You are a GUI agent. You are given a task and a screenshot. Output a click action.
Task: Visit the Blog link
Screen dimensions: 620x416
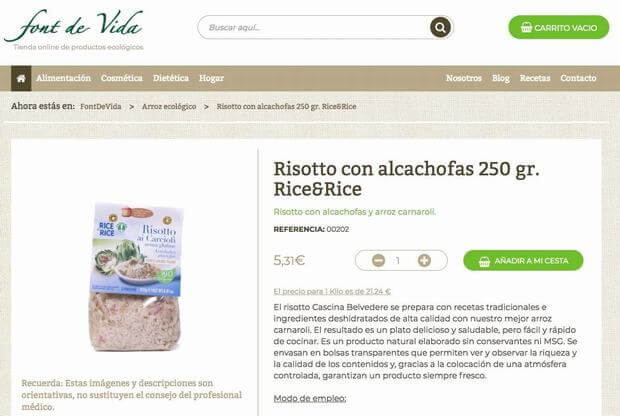pos(501,78)
